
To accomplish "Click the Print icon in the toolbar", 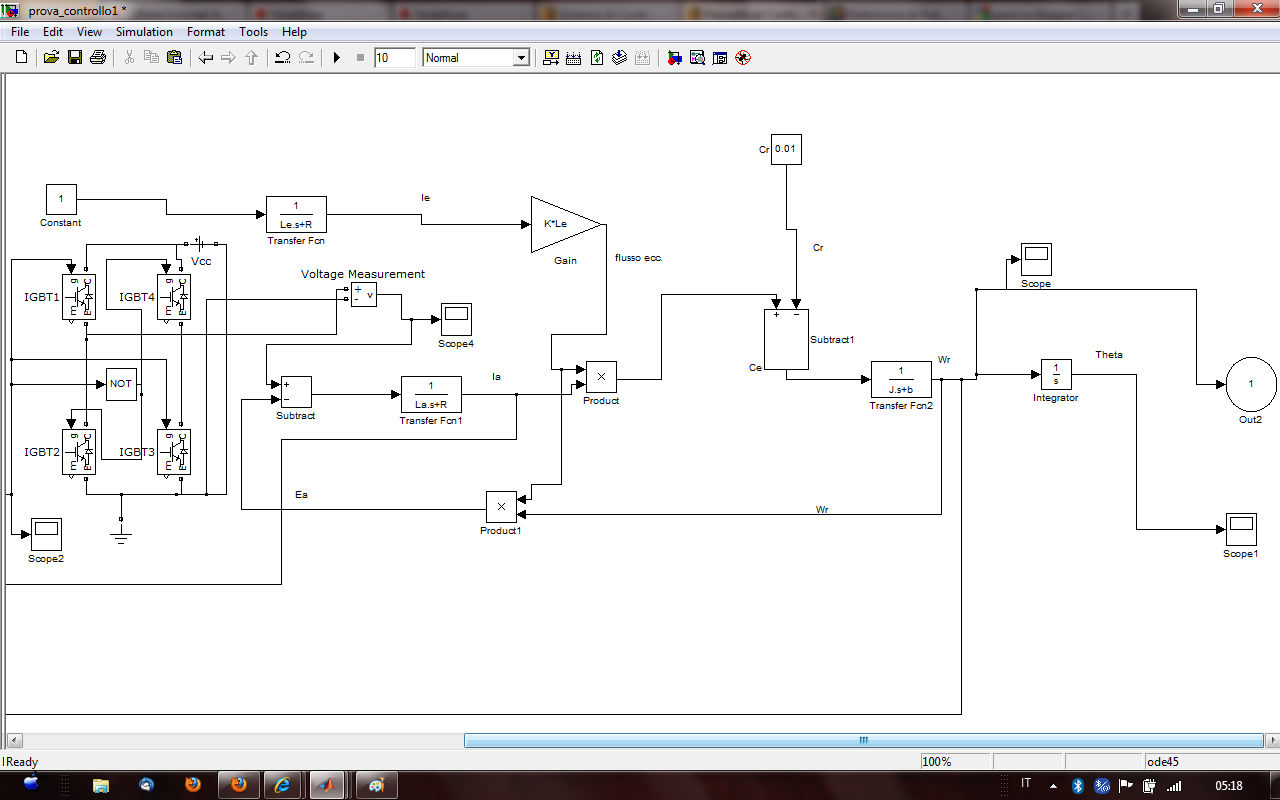I will tap(97, 58).
